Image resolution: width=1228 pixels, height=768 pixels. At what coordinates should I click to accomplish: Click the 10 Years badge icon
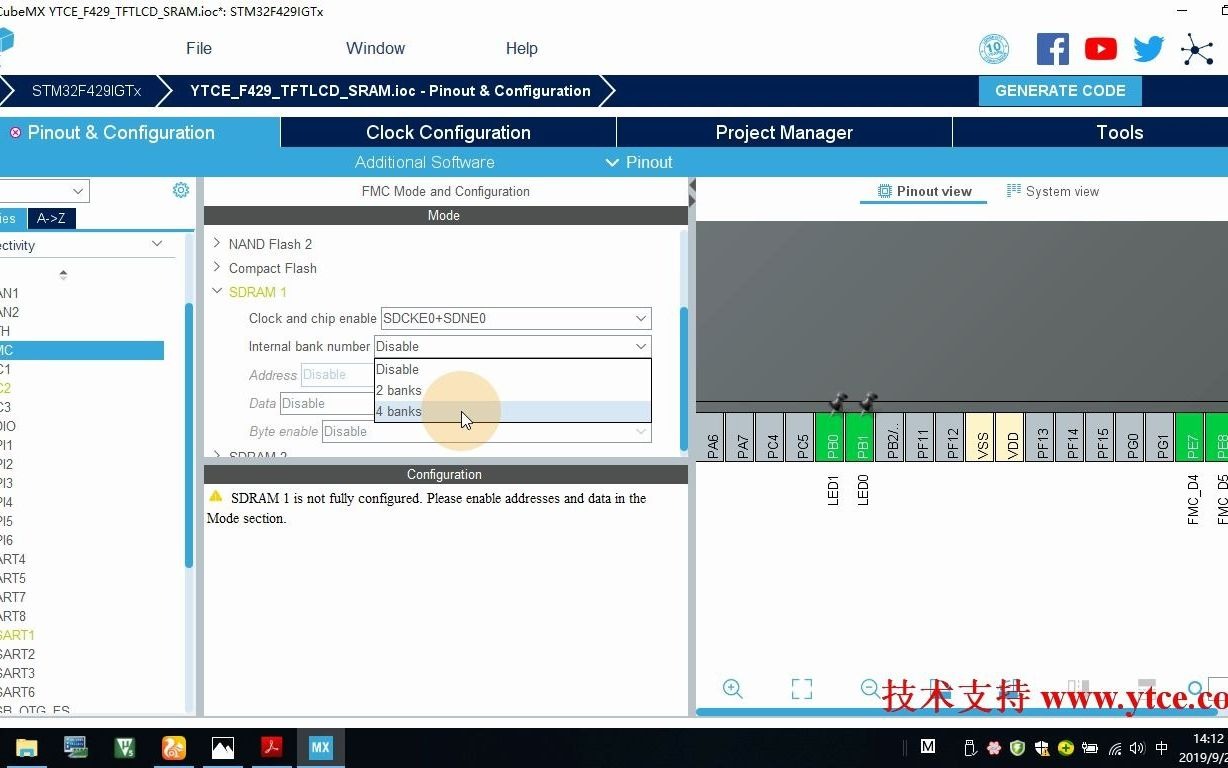[x=993, y=47]
